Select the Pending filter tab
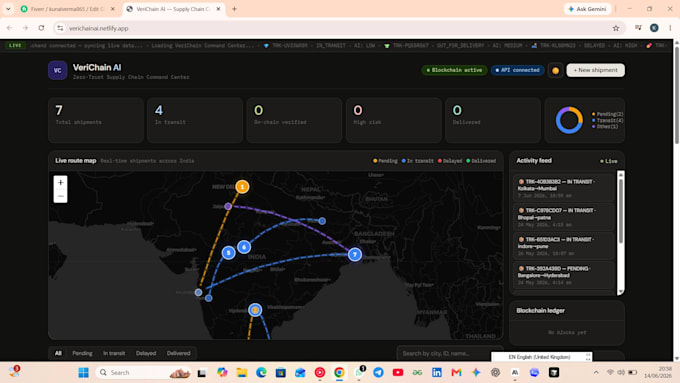 [x=82, y=354]
